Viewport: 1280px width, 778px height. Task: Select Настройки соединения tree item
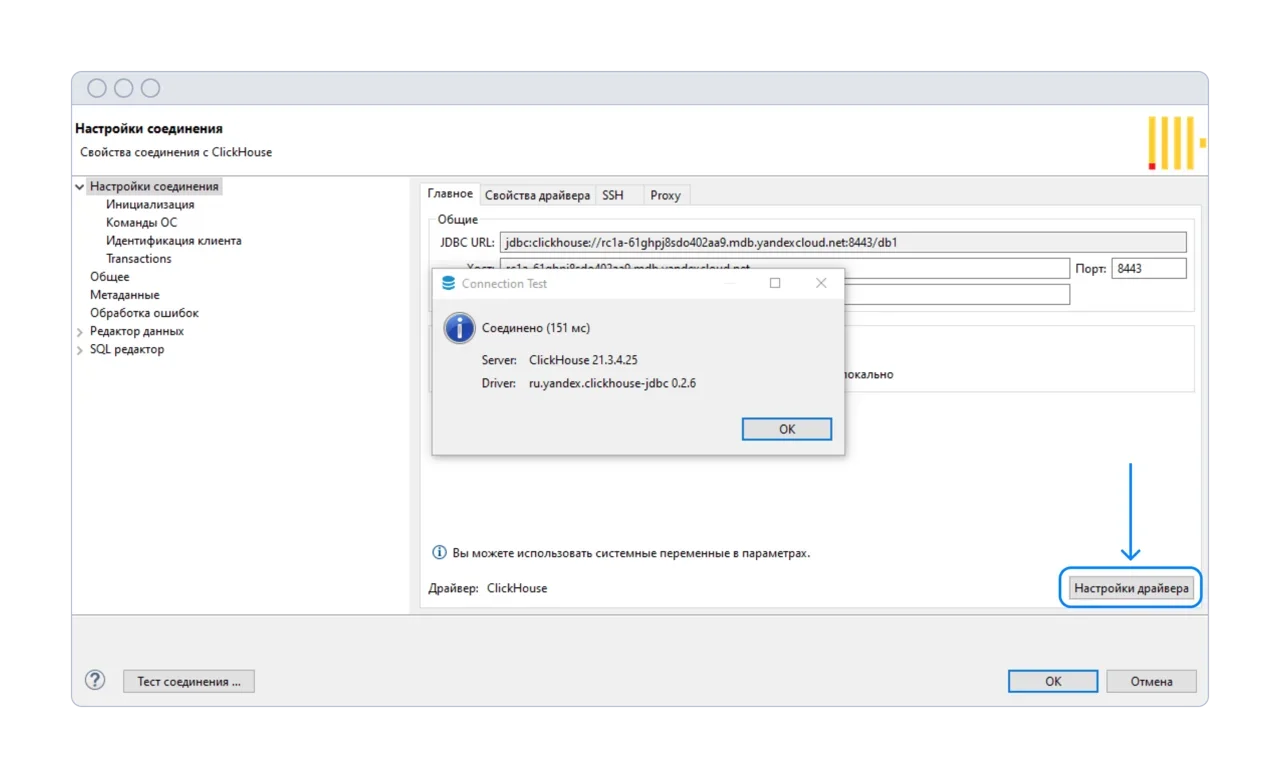(x=154, y=187)
